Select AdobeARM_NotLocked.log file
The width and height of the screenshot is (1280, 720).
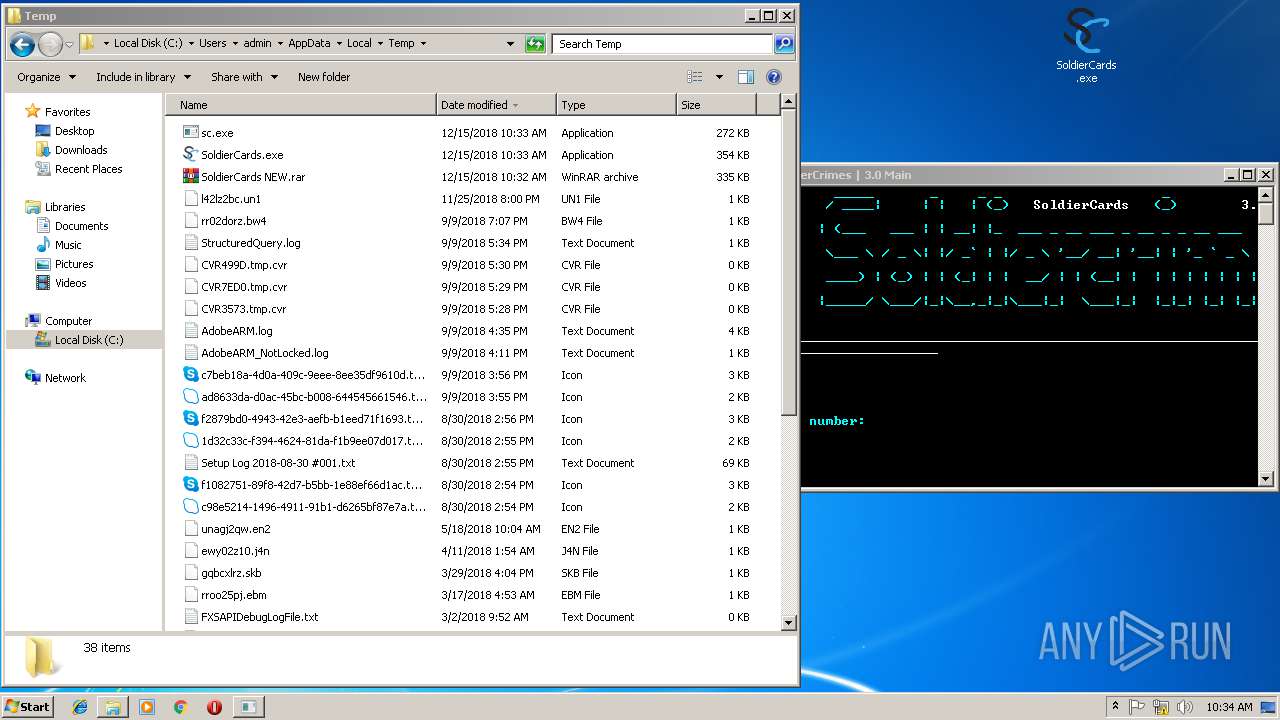coord(264,353)
